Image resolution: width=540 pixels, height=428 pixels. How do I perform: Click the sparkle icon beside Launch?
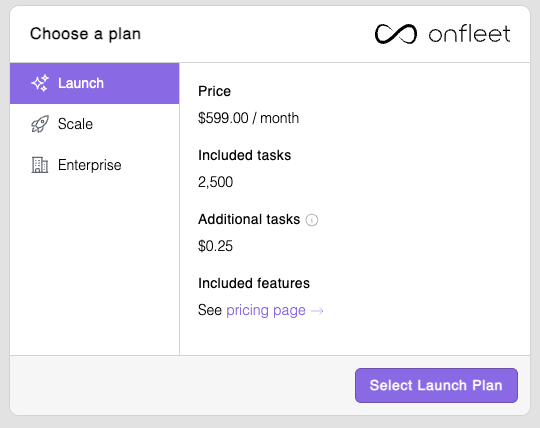[x=40, y=83]
